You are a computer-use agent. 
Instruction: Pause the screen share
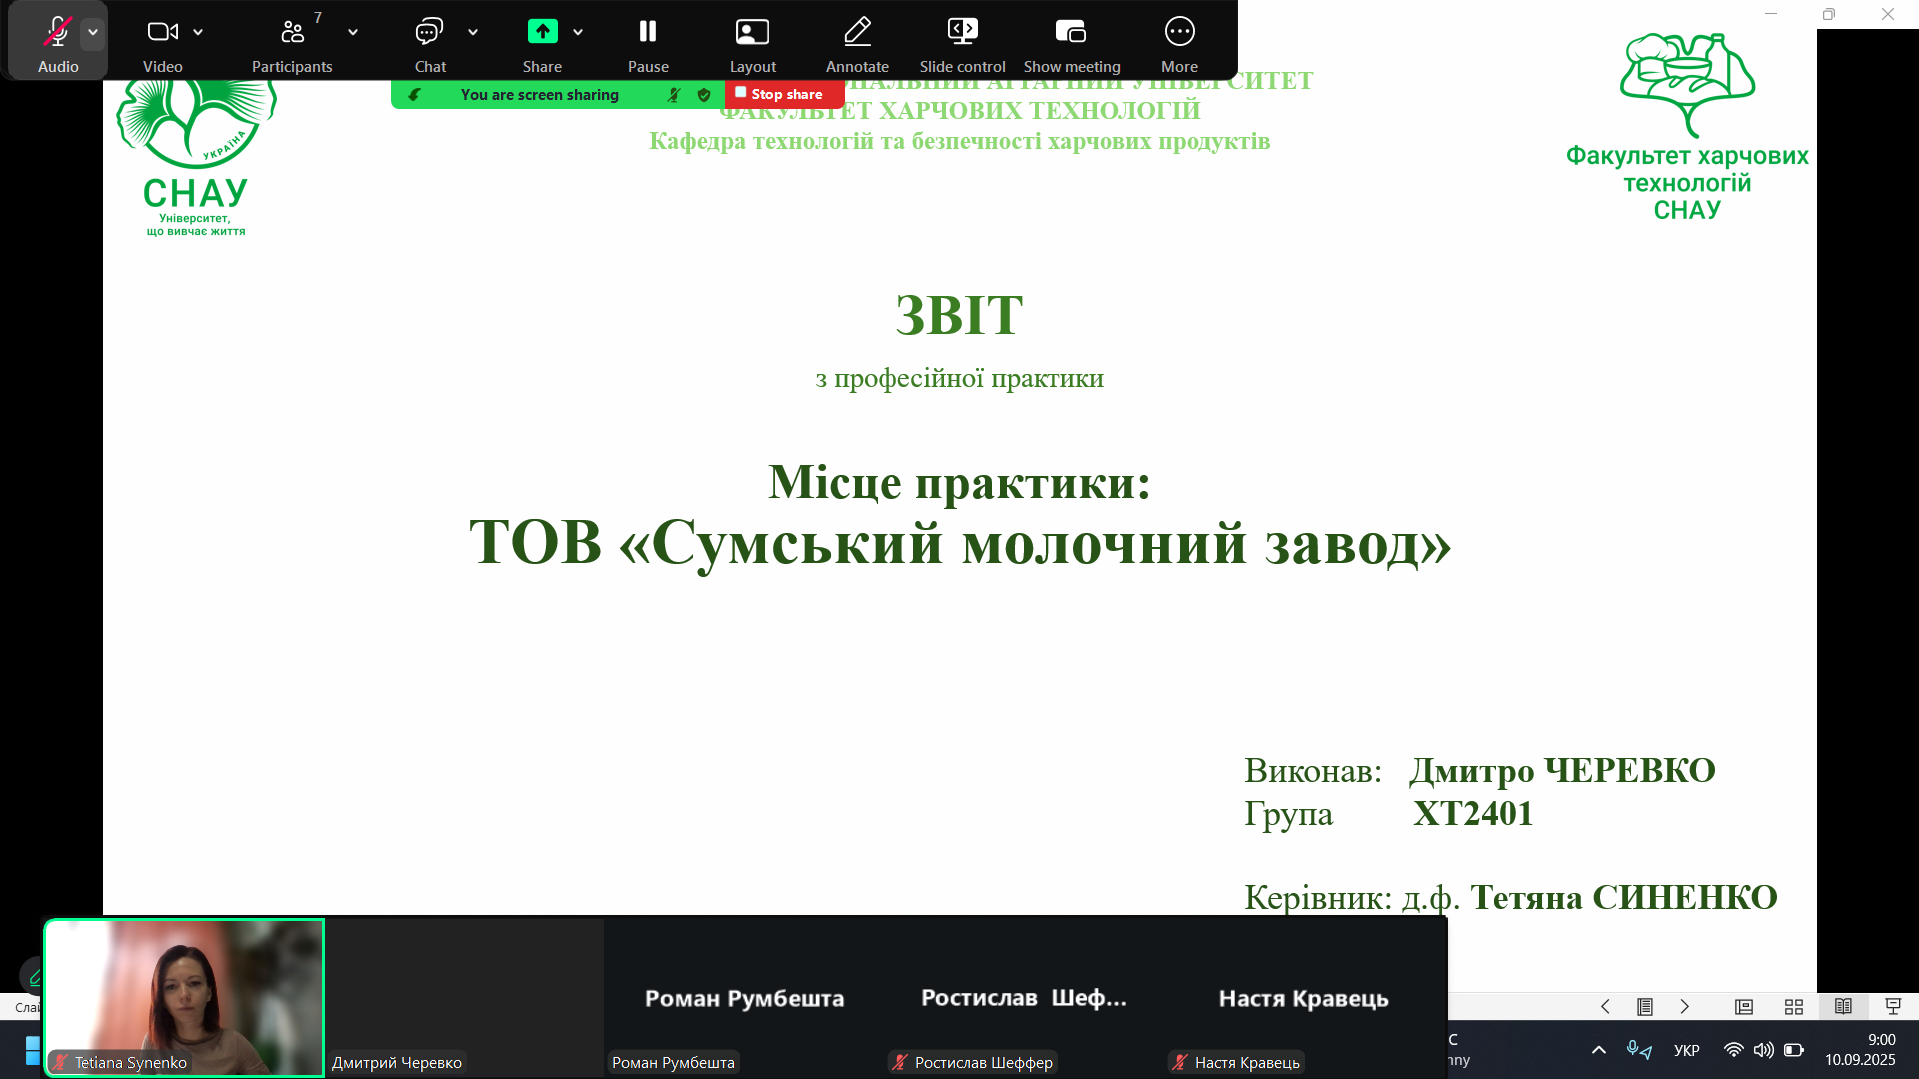pyautogui.click(x=648, y=42)
